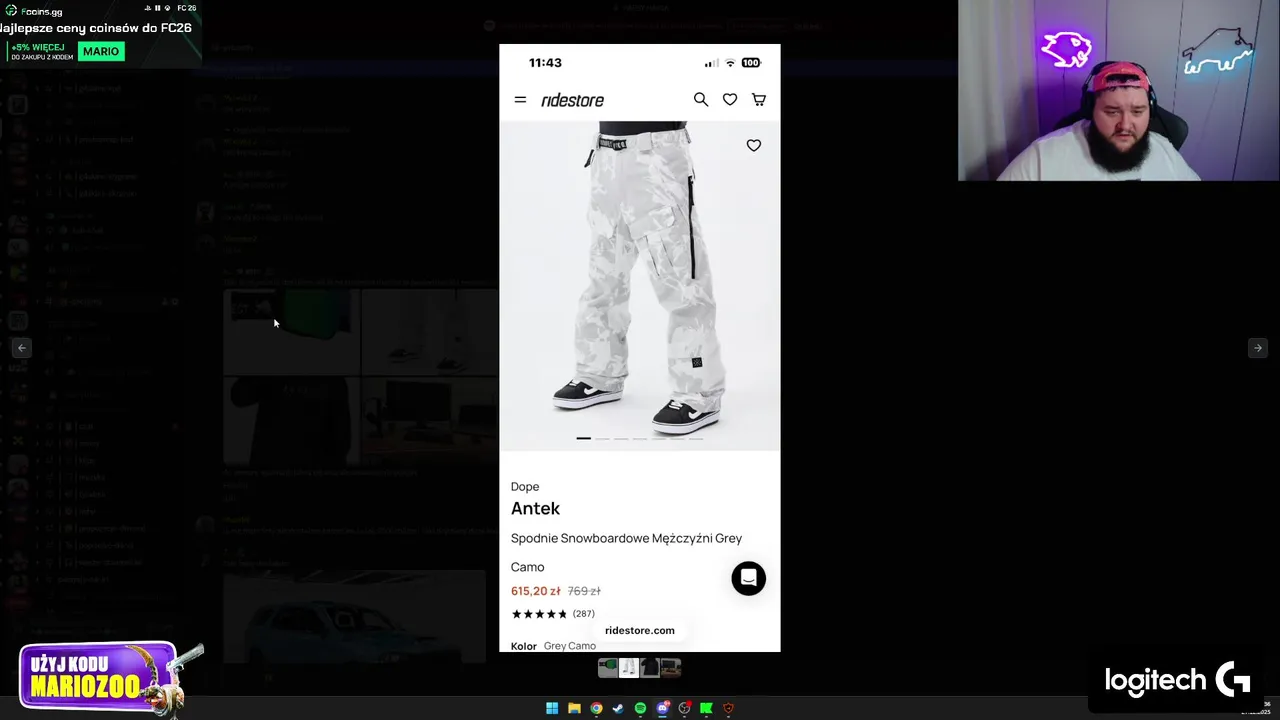The image size is (1280, 720).
Task: Click the Antek product title
Action: [x=535, y=508]
